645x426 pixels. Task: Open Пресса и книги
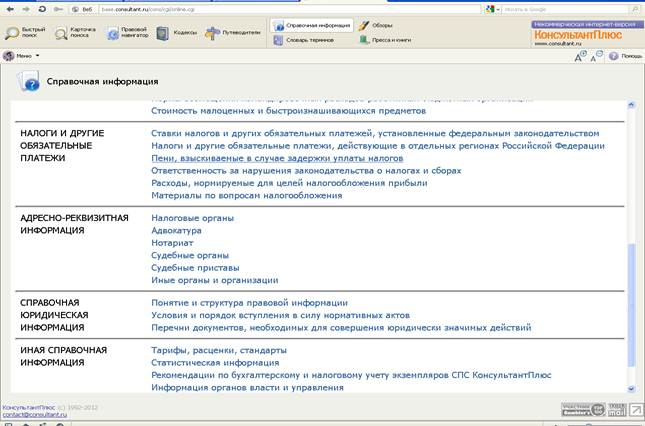coord(385,40)
